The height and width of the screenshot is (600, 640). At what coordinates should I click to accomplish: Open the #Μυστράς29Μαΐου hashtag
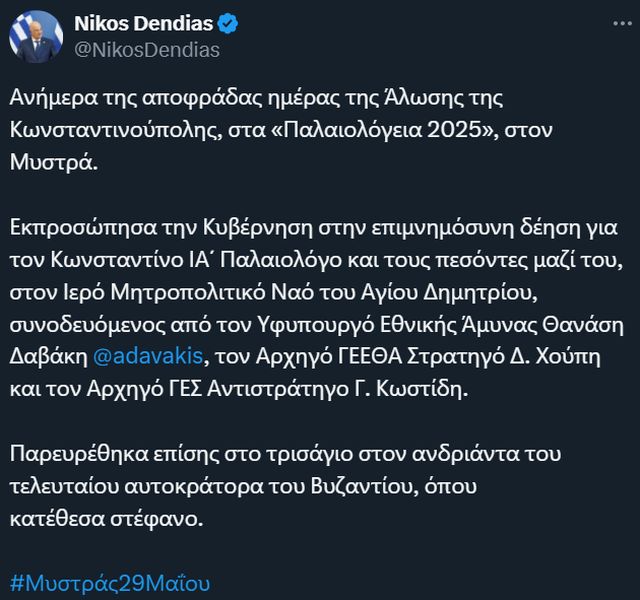[x=111, y=583]
